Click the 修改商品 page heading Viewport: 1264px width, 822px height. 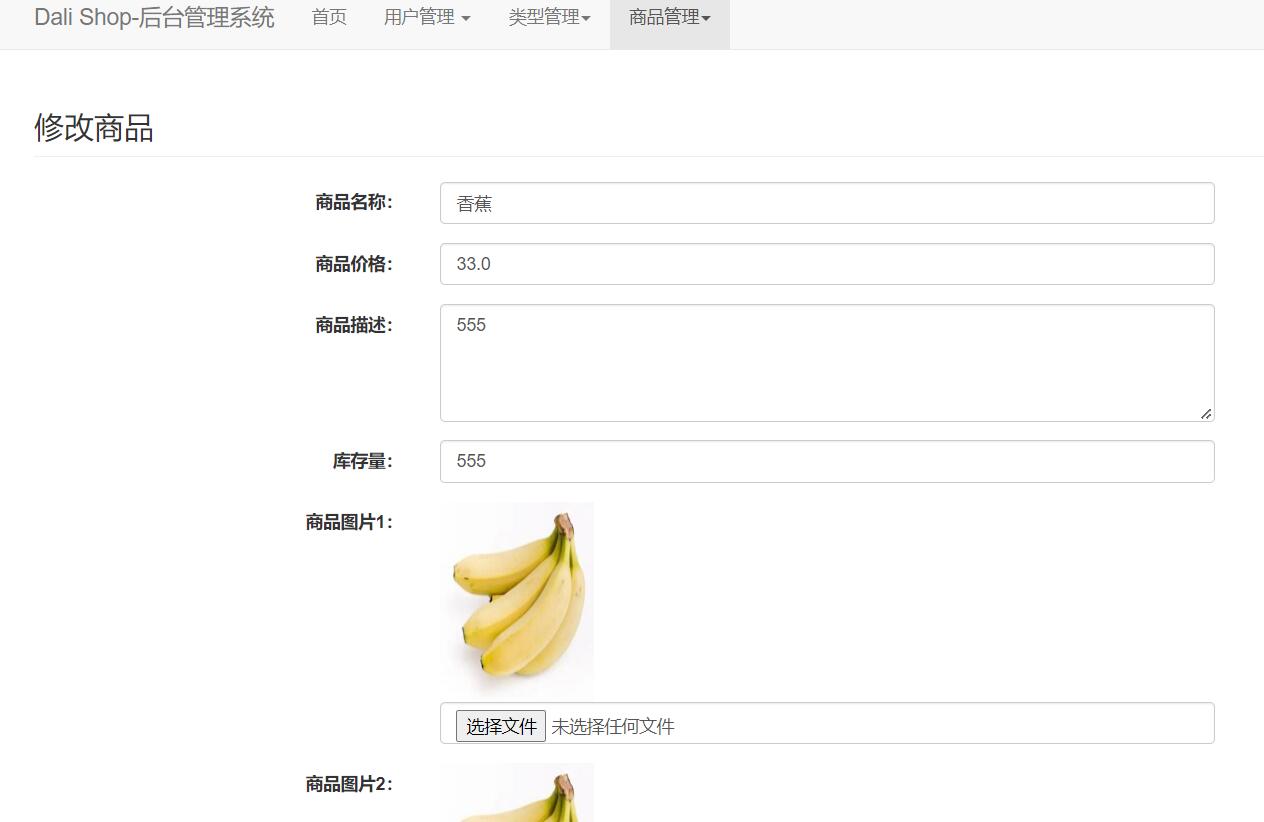coord(94,128)
